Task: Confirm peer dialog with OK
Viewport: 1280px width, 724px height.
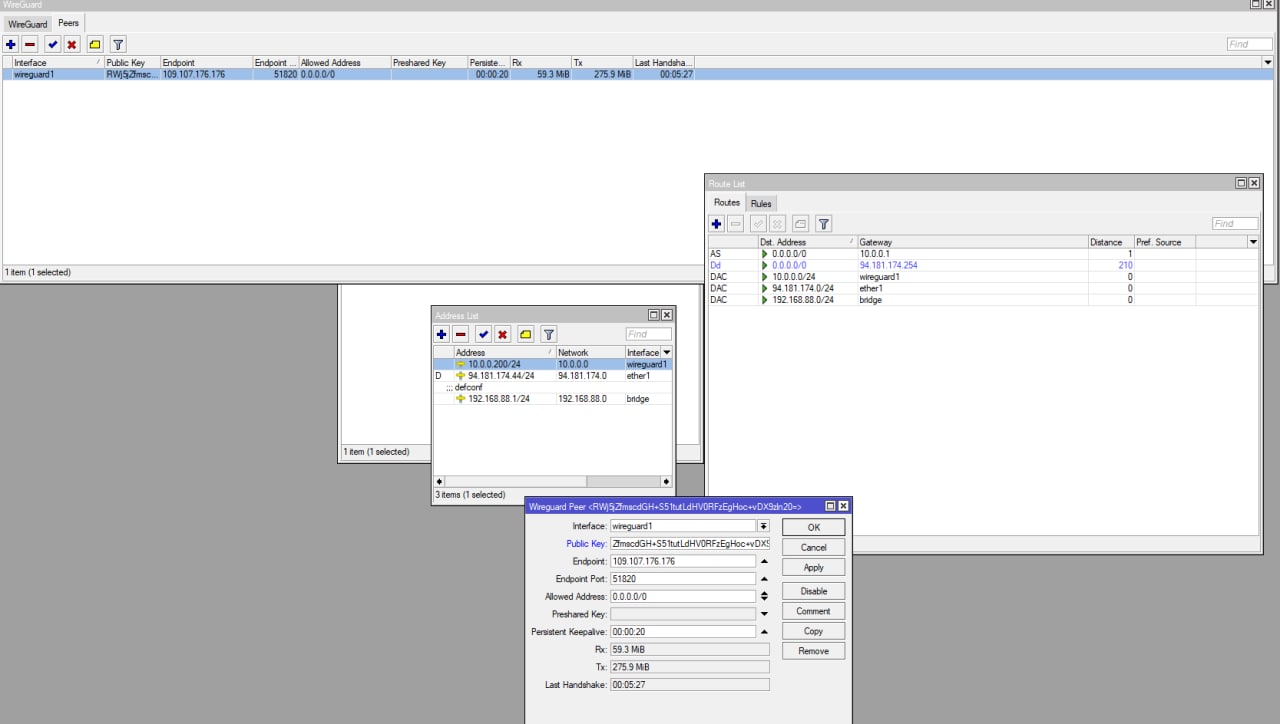Action: (x=813, y=527)
